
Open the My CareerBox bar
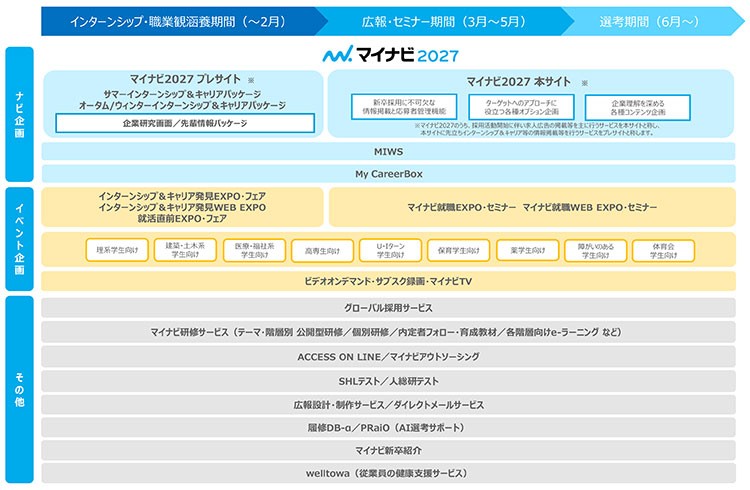tap(389, 173)
